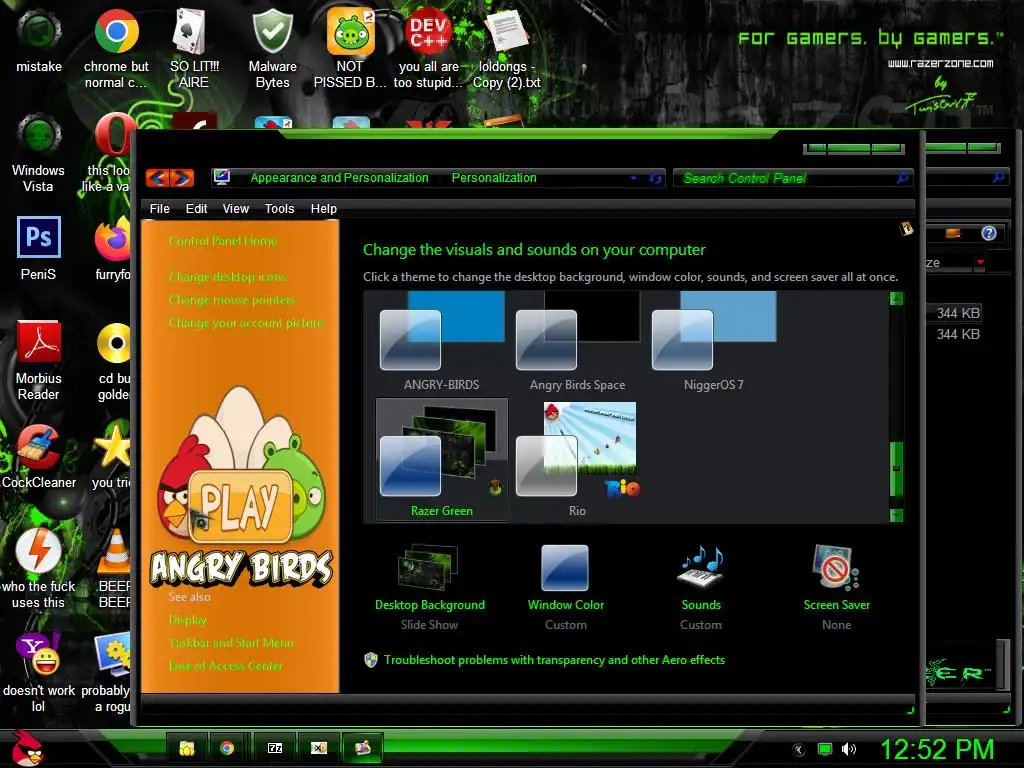Click Change your account picture link
The width and height of the screenshot is (1024, 768).
pyautogui.click(x=246, y=323)
